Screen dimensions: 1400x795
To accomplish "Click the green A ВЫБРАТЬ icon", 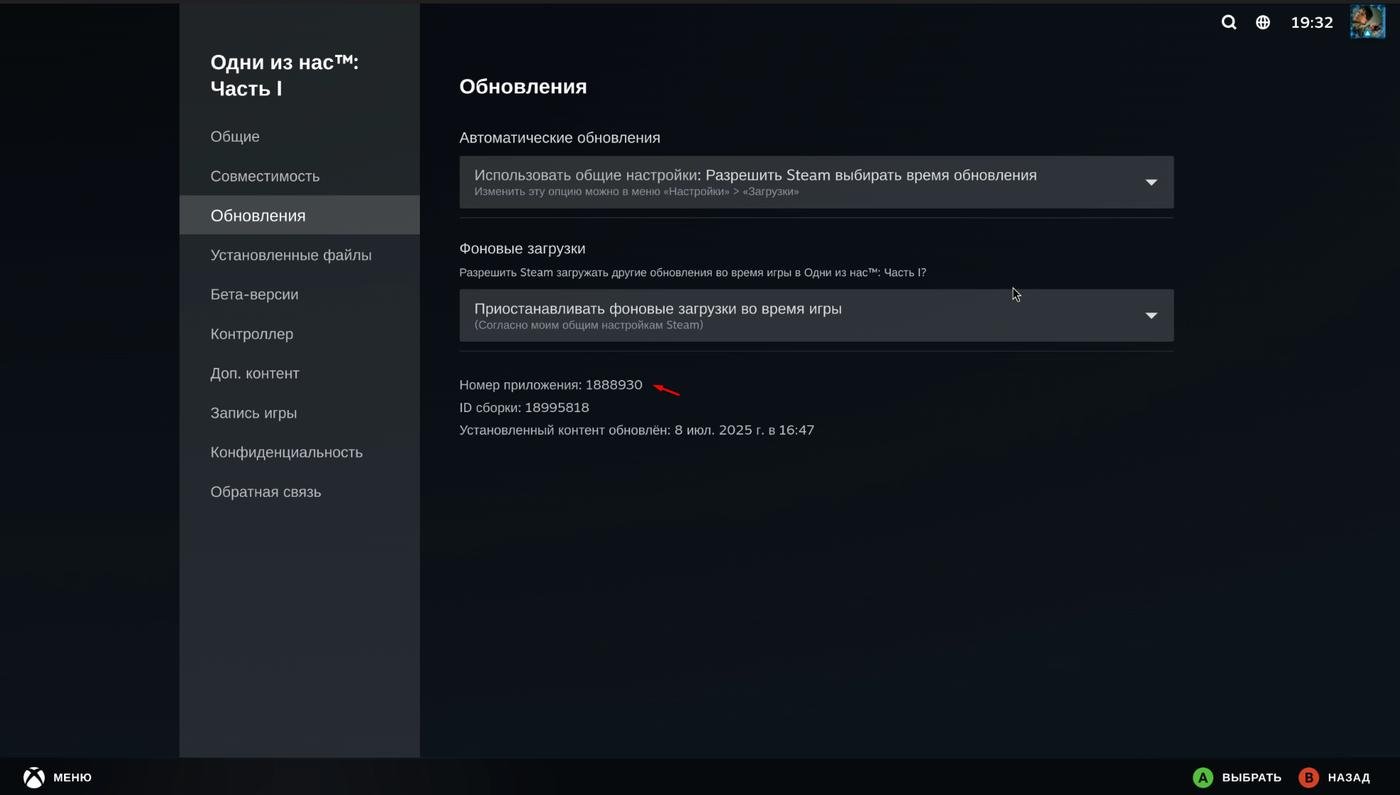I will 1203,777.
